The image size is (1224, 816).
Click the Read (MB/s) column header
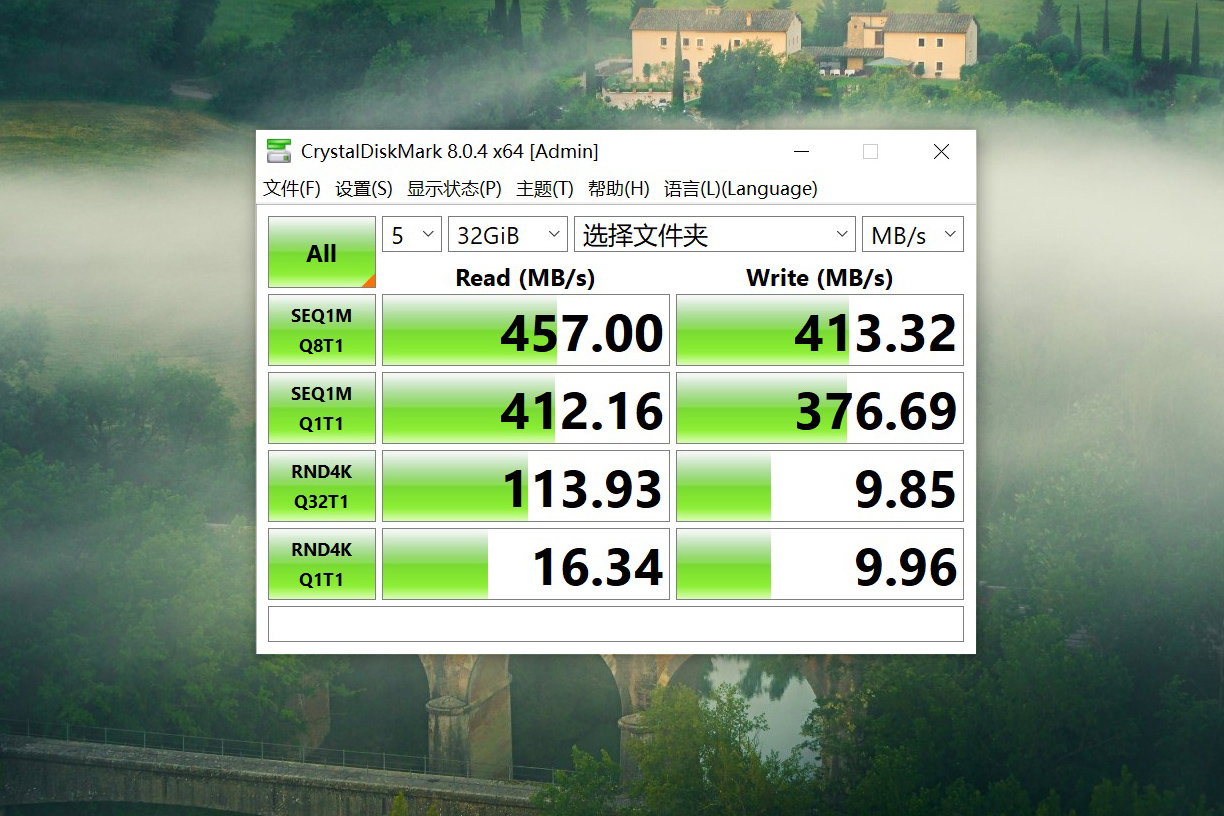coord(525,277)
